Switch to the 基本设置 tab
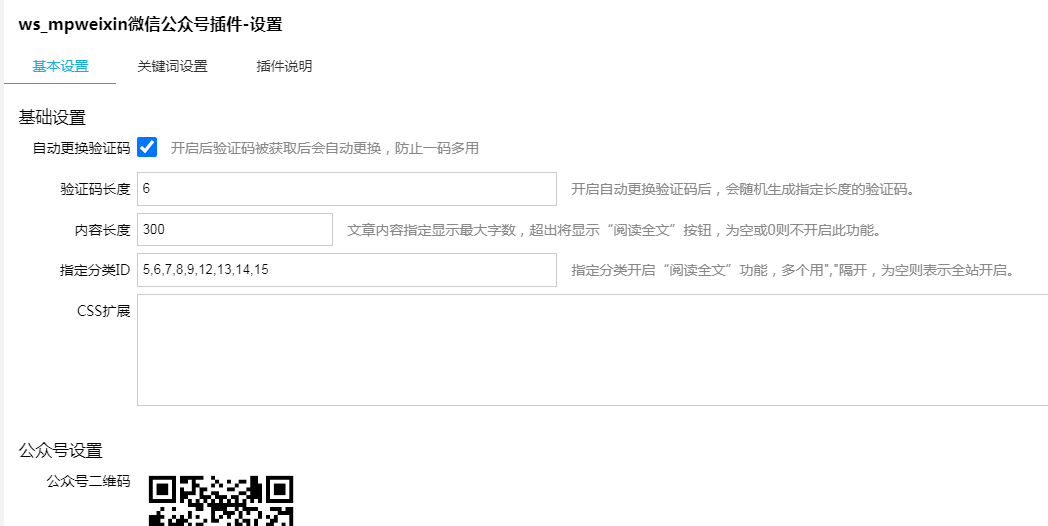This screenshot has width=1048, height=526. pos(60,66)
